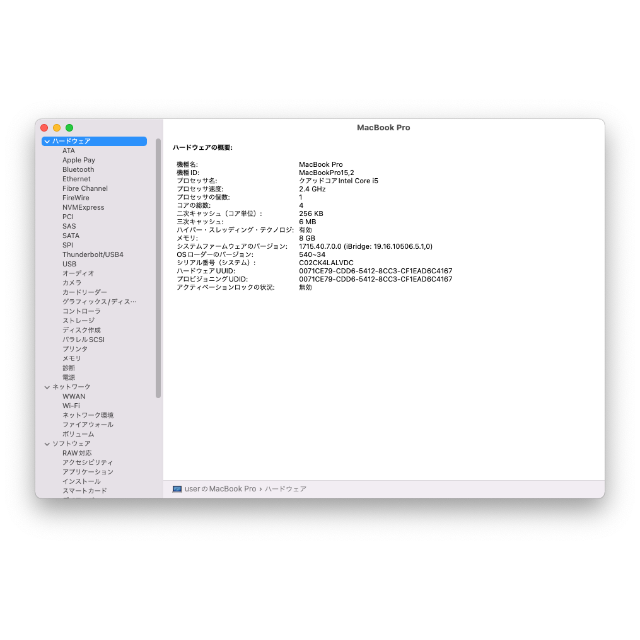Select SATA in the sidebar
Screen dimensions: 640x640
click(71, 236)
